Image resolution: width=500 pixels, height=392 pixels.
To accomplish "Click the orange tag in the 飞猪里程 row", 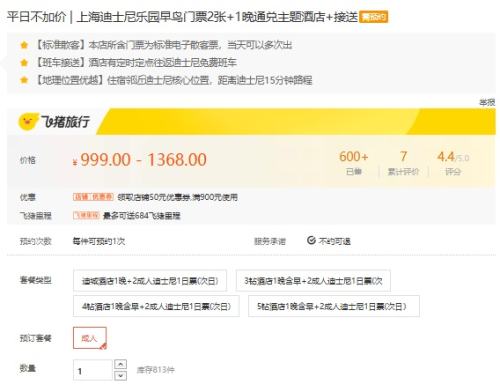I will (86, 215).
